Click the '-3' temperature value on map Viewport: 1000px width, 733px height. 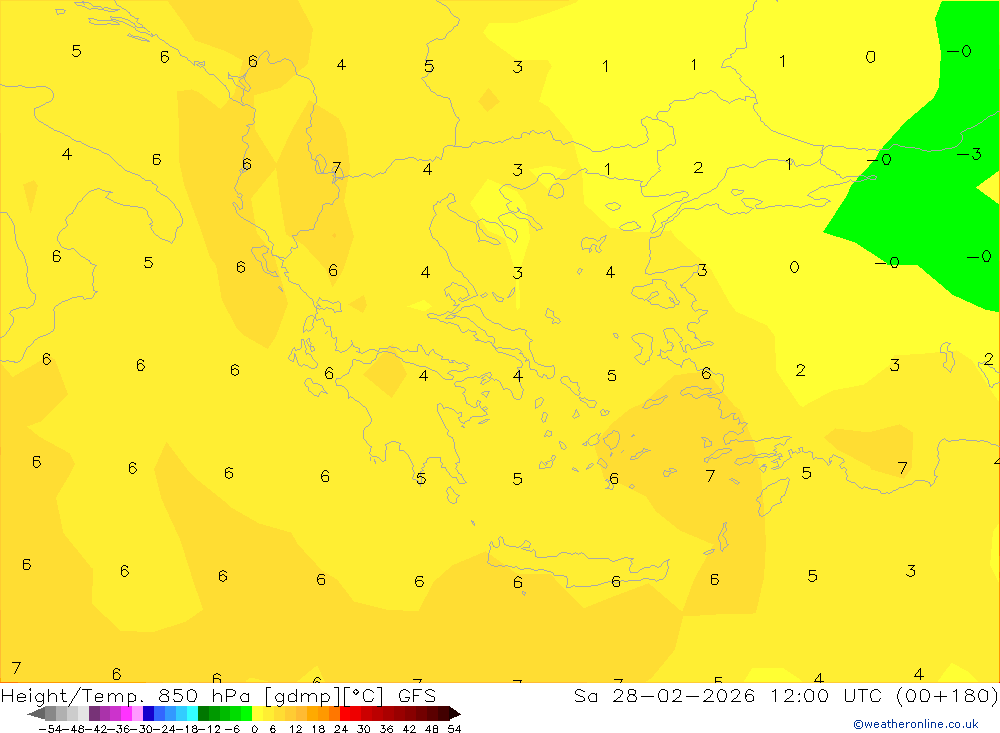[969, 154]
